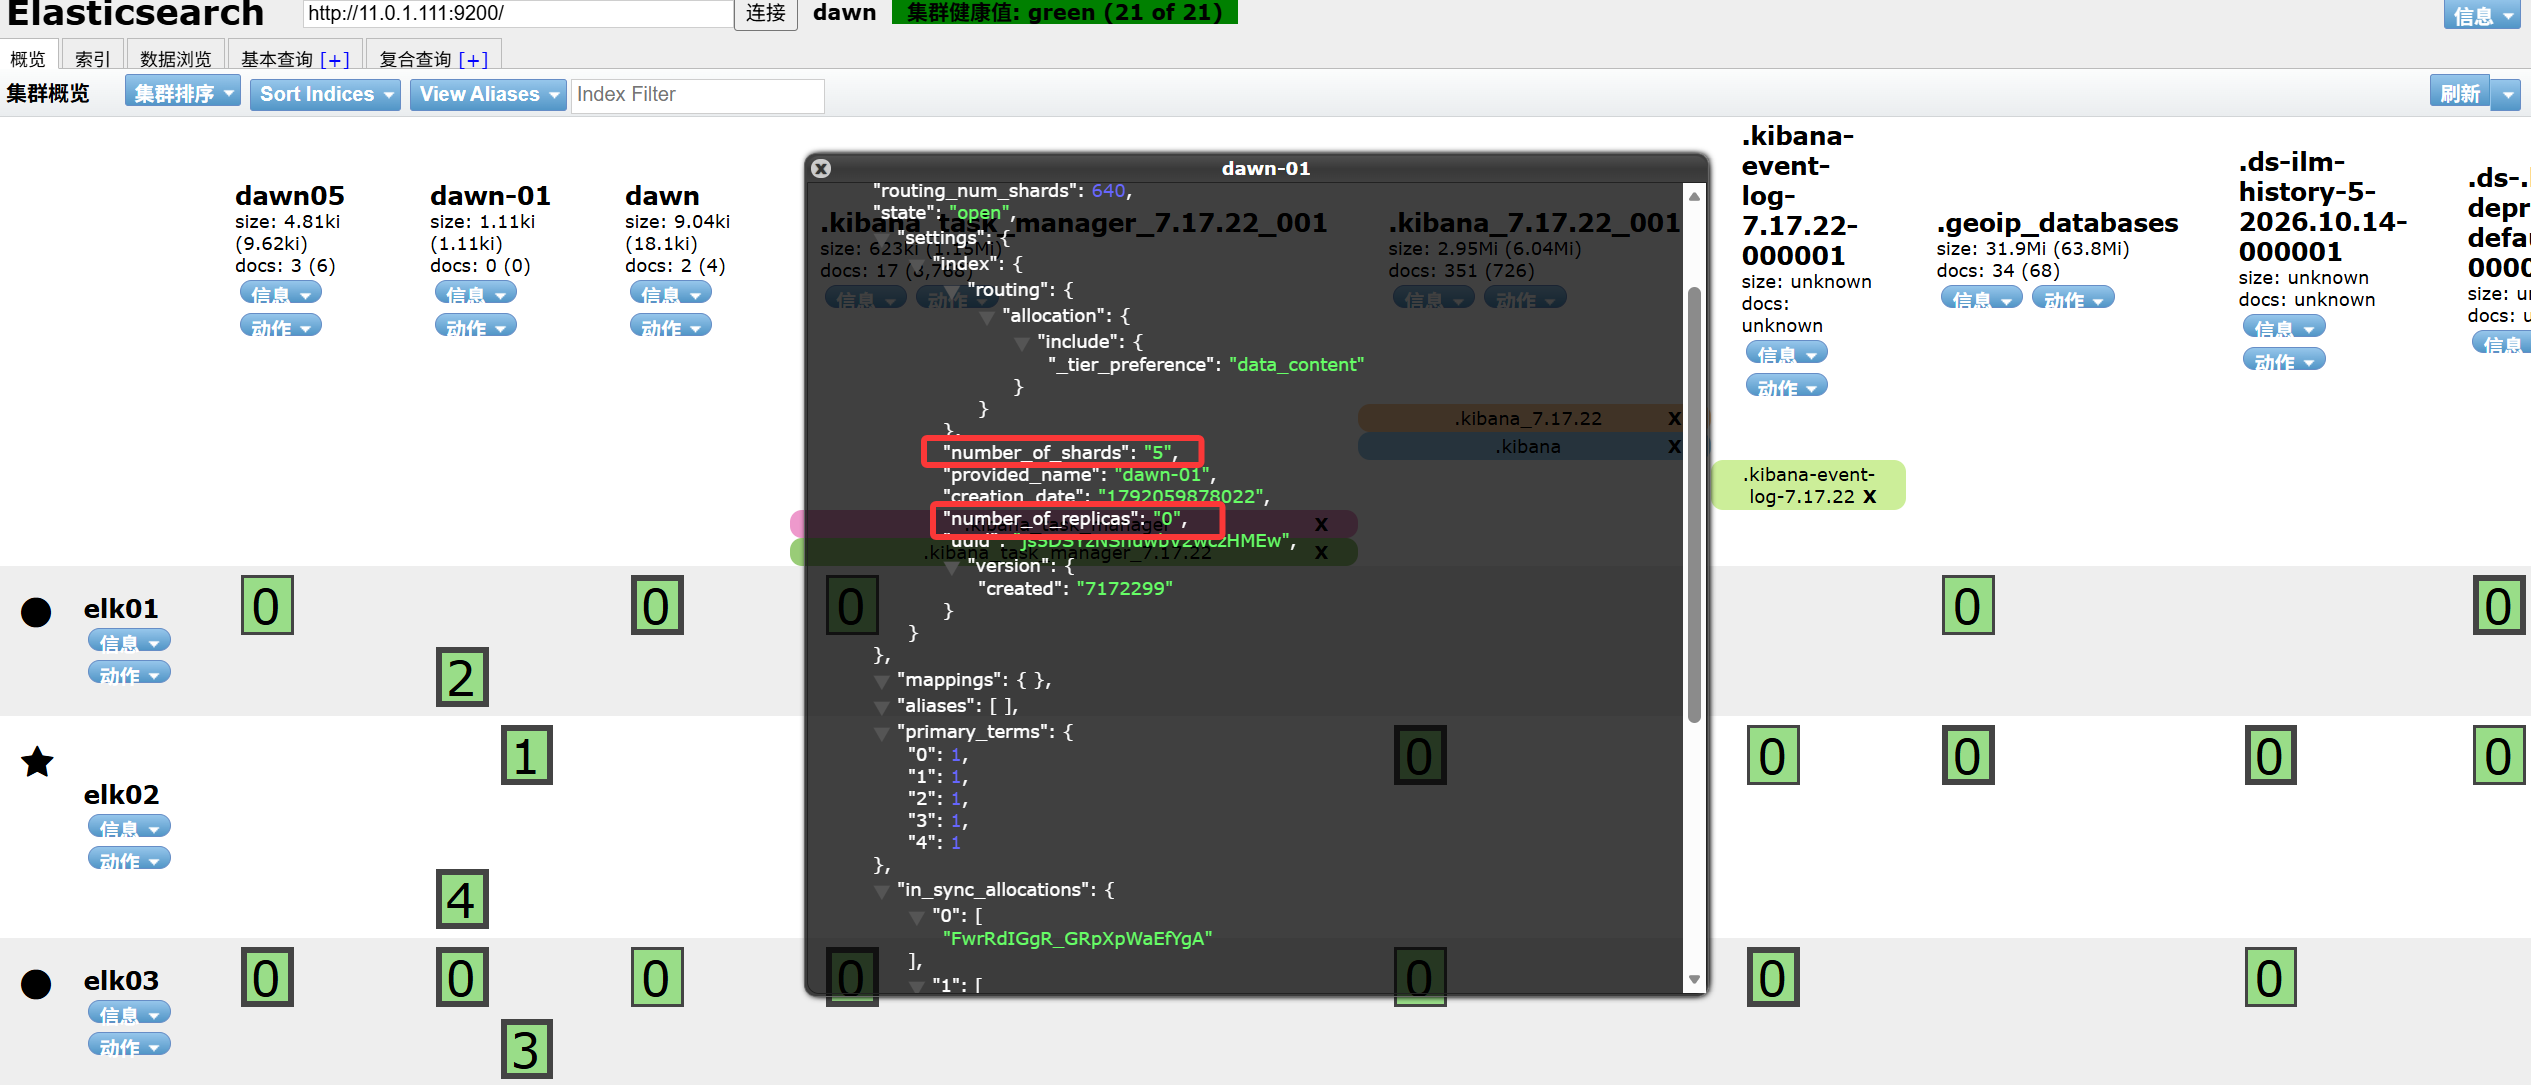Click the cluster health green status badge
Image resolution: width=2531 pixels, height=1085 pixels.
(x=1065, y=12)
